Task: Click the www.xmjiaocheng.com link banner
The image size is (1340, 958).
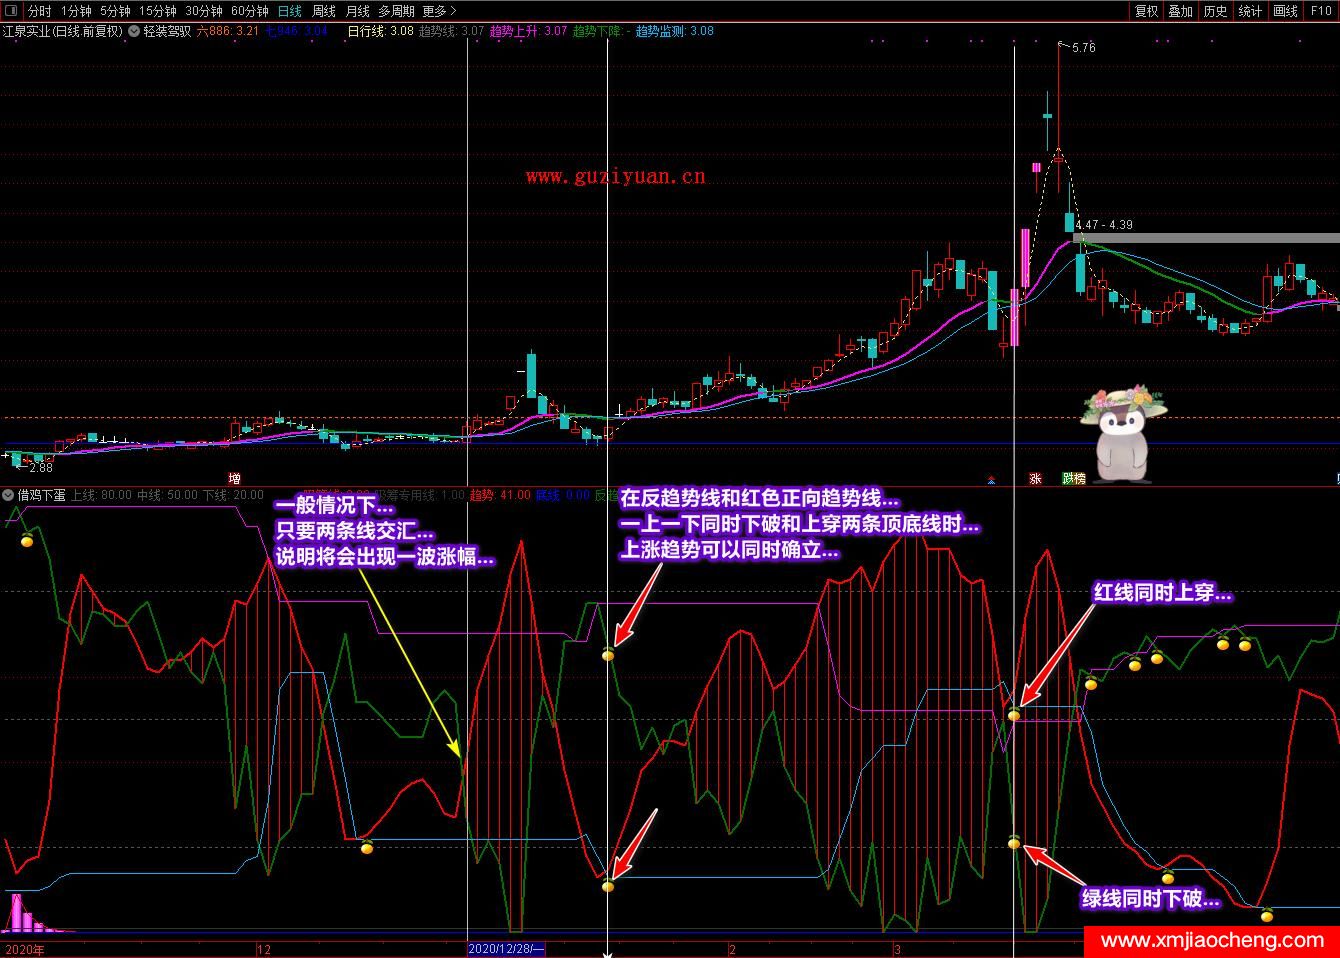Action: (1212, 941)
